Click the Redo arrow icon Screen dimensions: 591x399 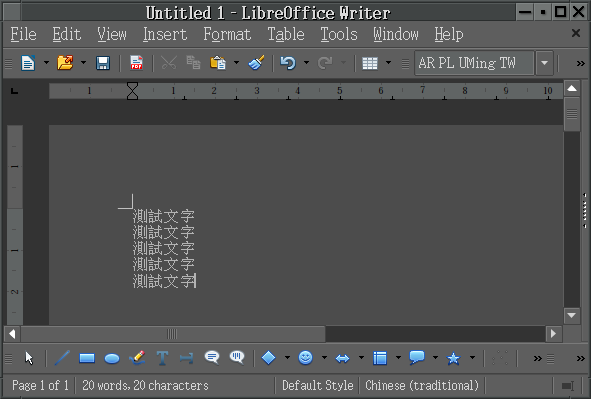pos(325,63)
